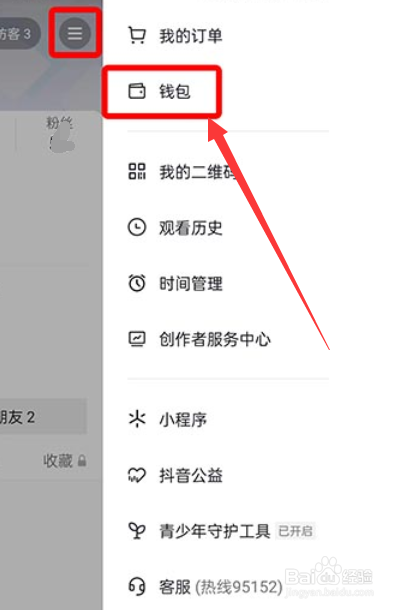Image resolution: width=402 pixels, height=610 pixels.
Task: Tap the mini program star icon
Action: click(137, 419)
